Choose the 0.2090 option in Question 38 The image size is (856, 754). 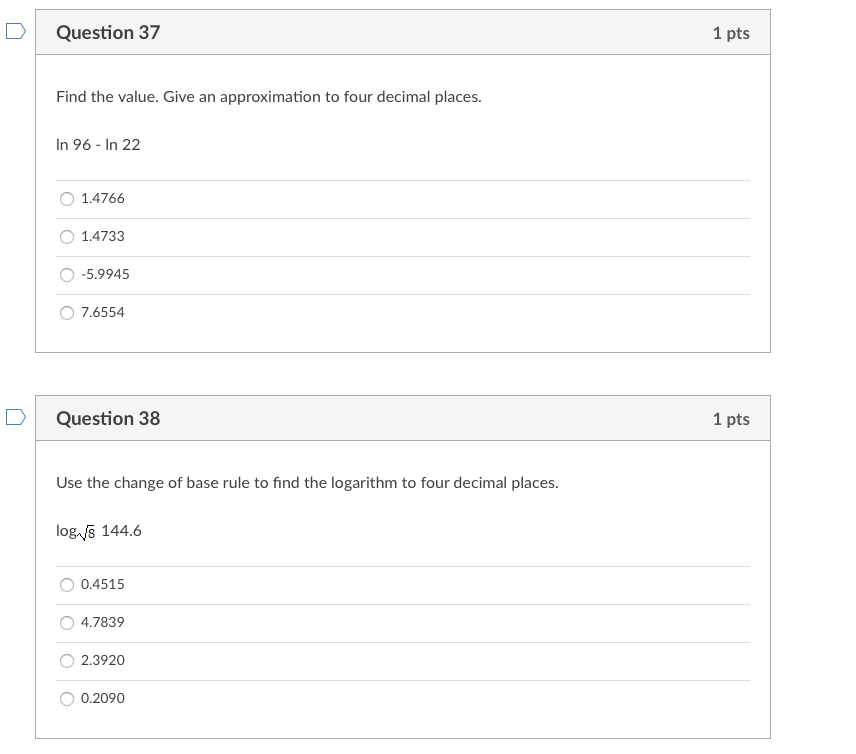coord(66,698)
